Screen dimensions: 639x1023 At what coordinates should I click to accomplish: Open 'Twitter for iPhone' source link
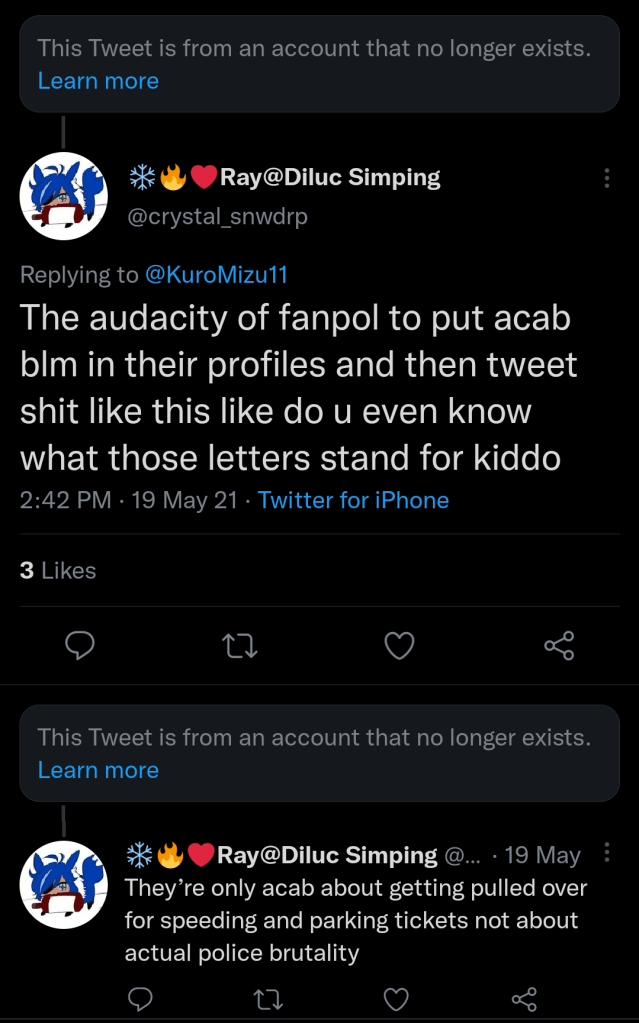353,500
